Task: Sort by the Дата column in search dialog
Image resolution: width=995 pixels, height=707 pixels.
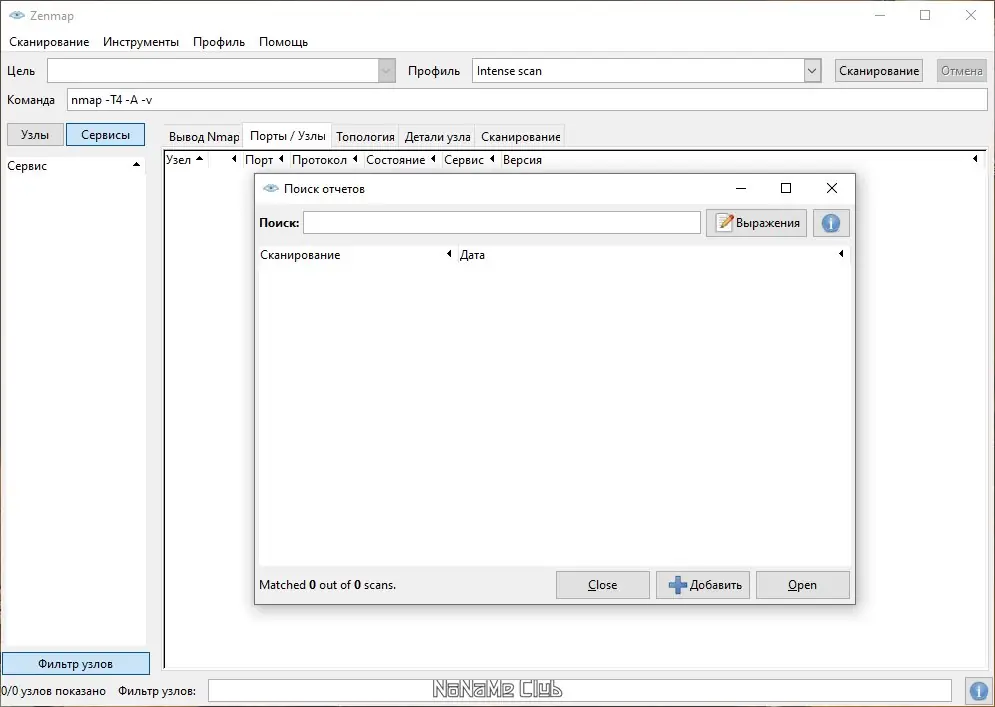Action: click(x=653, y=254)
